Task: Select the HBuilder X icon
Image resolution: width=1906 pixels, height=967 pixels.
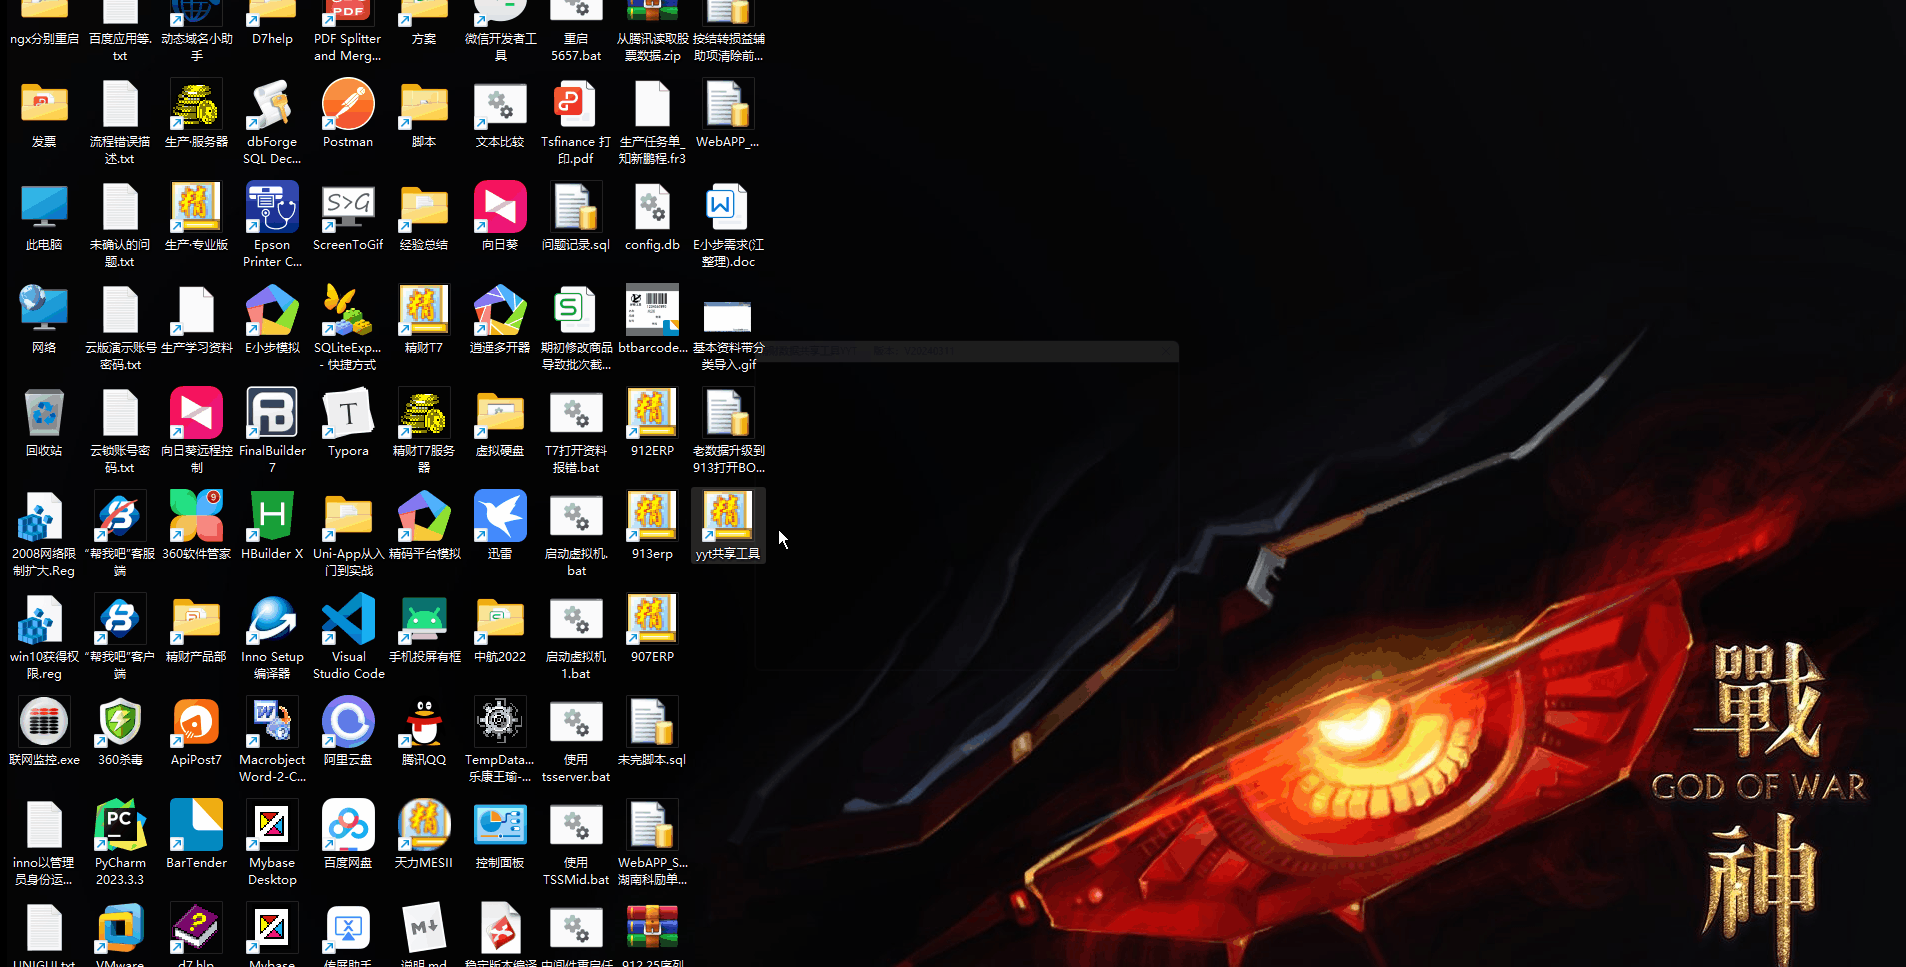Action: click(x=272, y=517)
